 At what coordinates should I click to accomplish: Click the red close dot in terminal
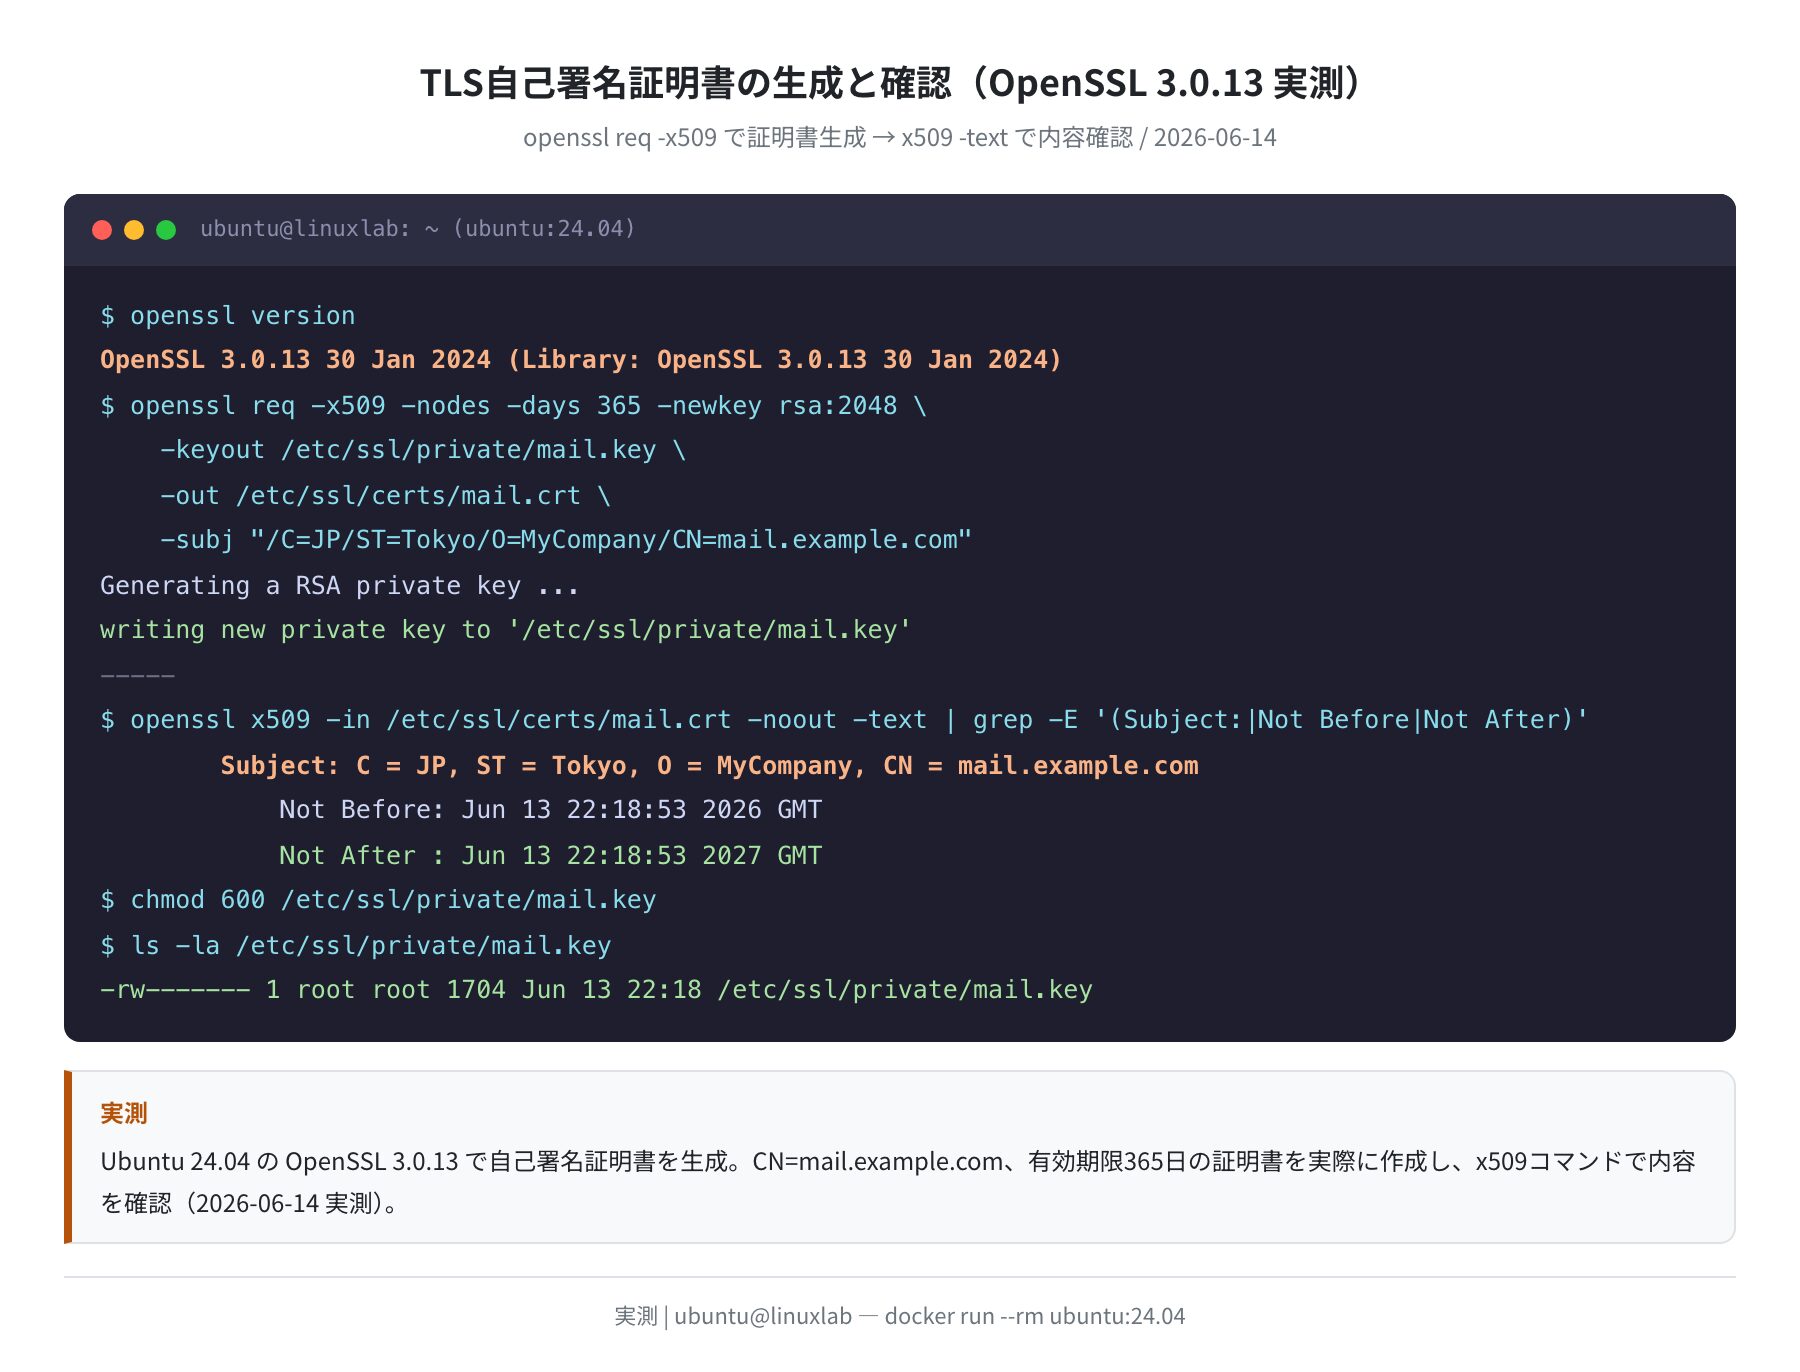click(x=101, y=230)
